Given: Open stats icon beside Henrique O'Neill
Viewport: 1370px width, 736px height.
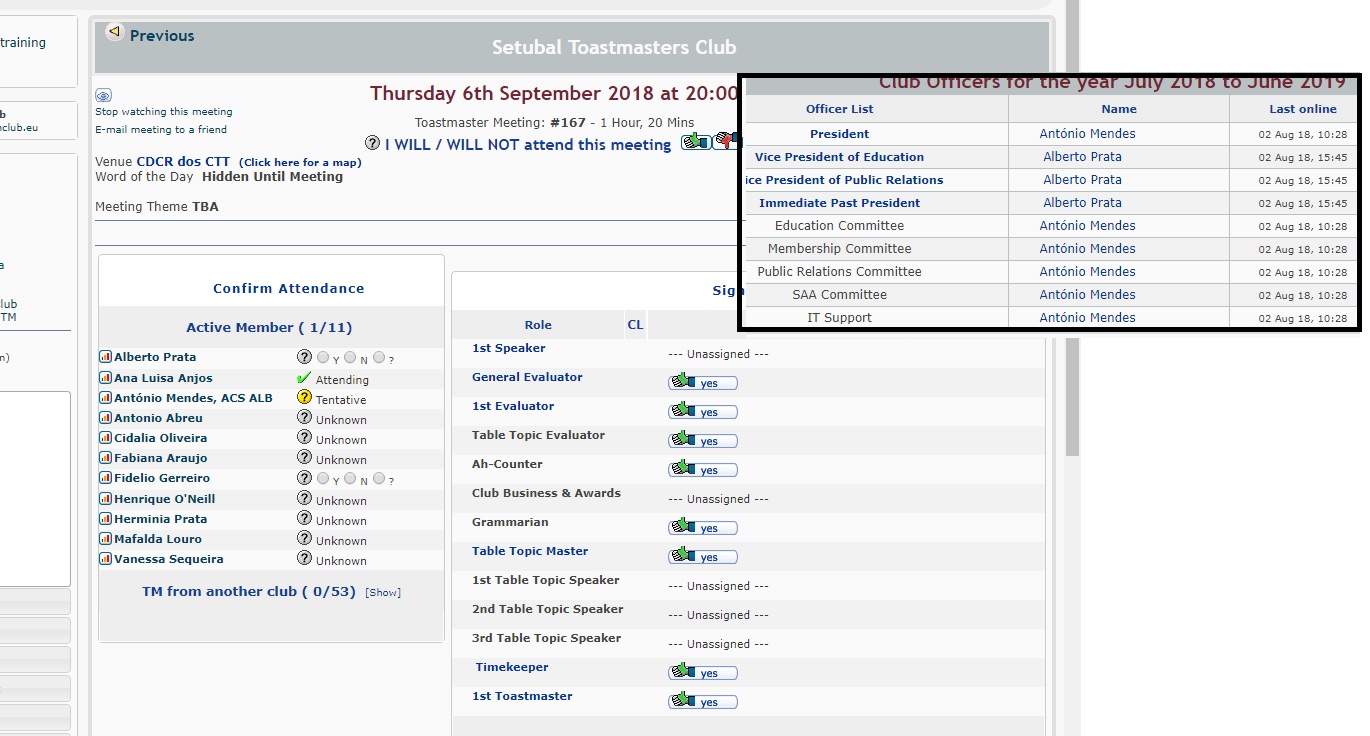Looking at the screenshot, I should tap(105, 499).
